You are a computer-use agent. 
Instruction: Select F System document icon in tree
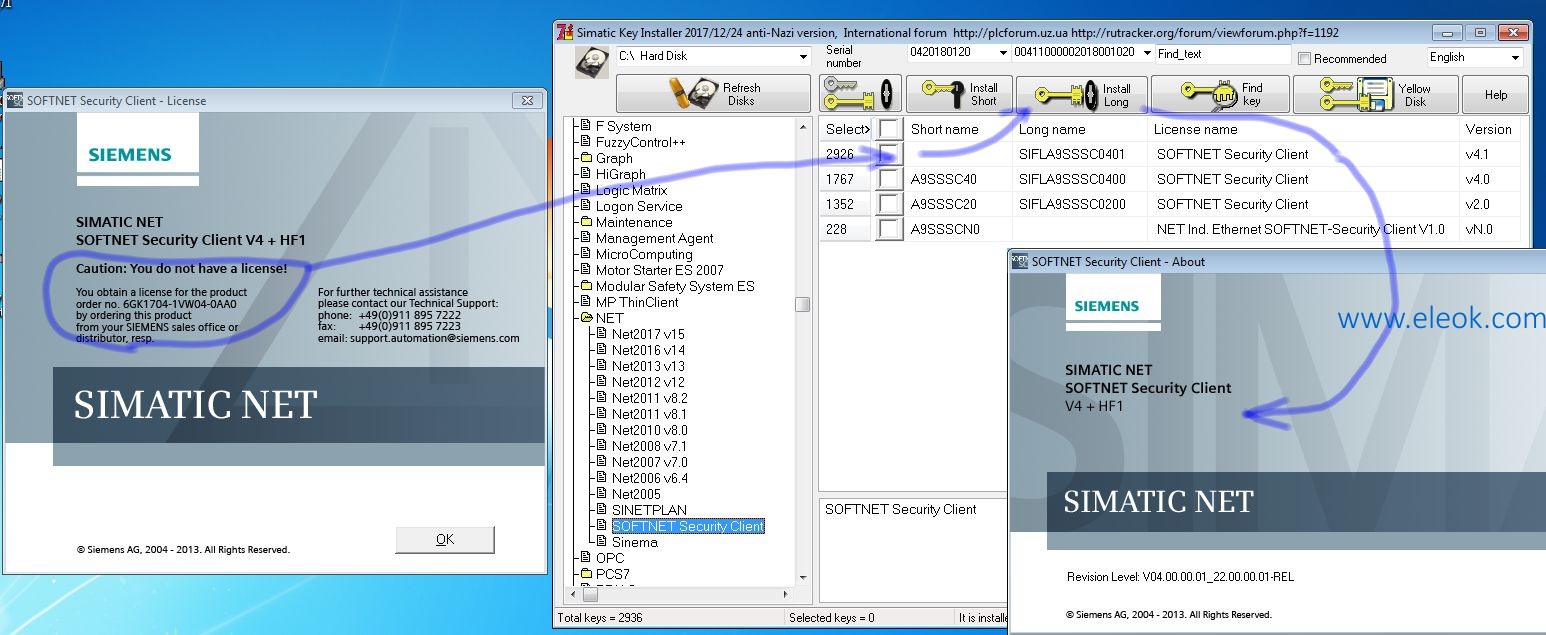586,126
